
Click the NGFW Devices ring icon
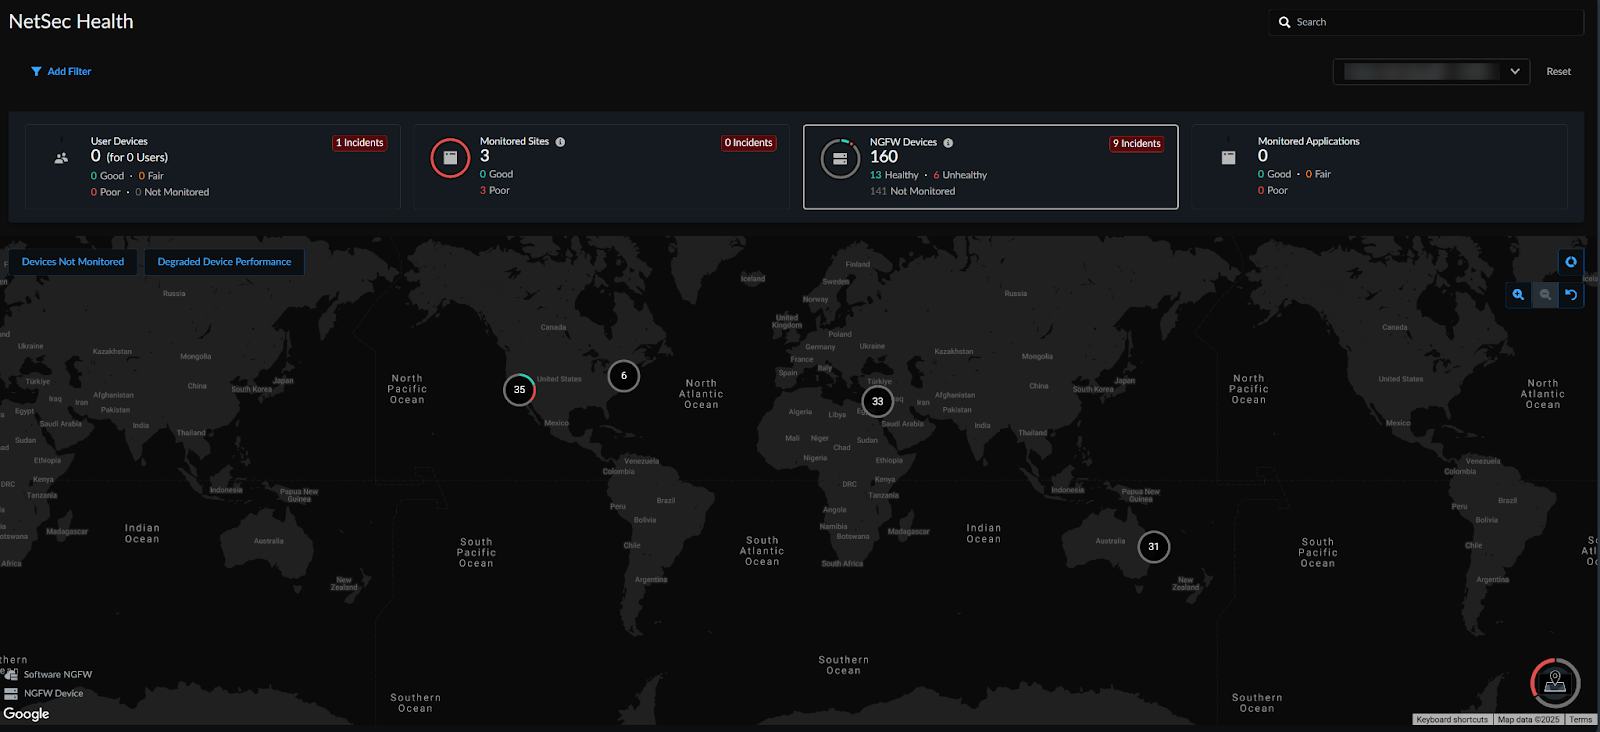coord(840,159)
